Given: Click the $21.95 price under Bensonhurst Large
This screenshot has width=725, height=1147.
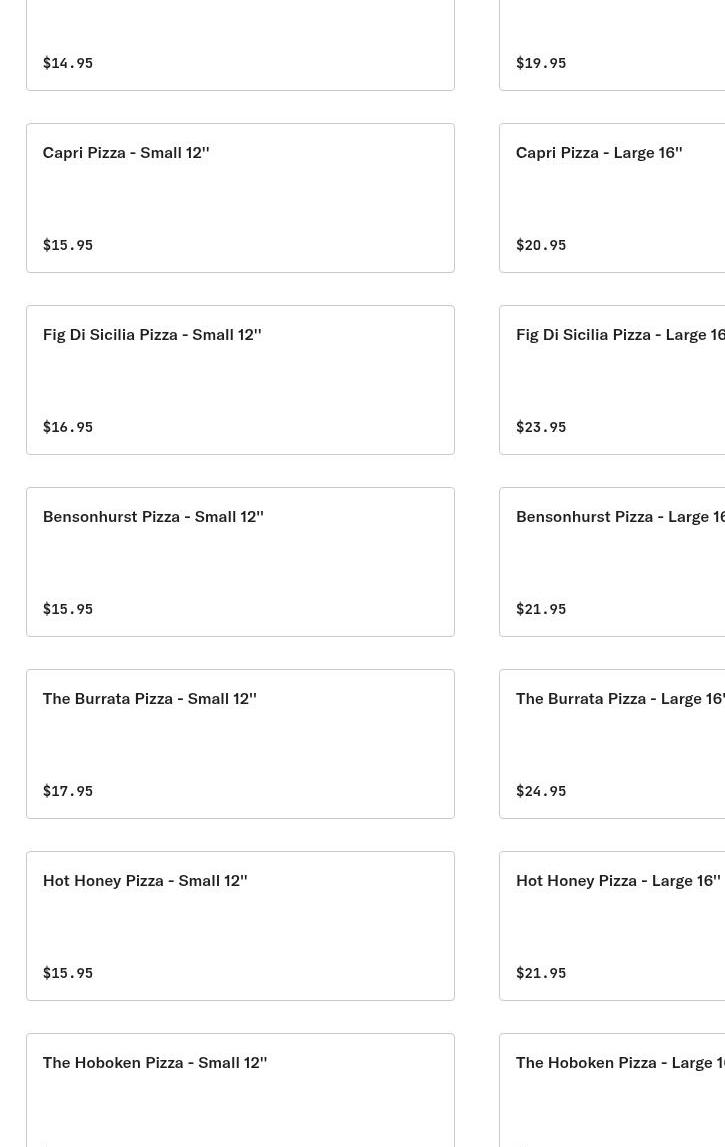Looking at the screenshot, I should coord(541,609).
